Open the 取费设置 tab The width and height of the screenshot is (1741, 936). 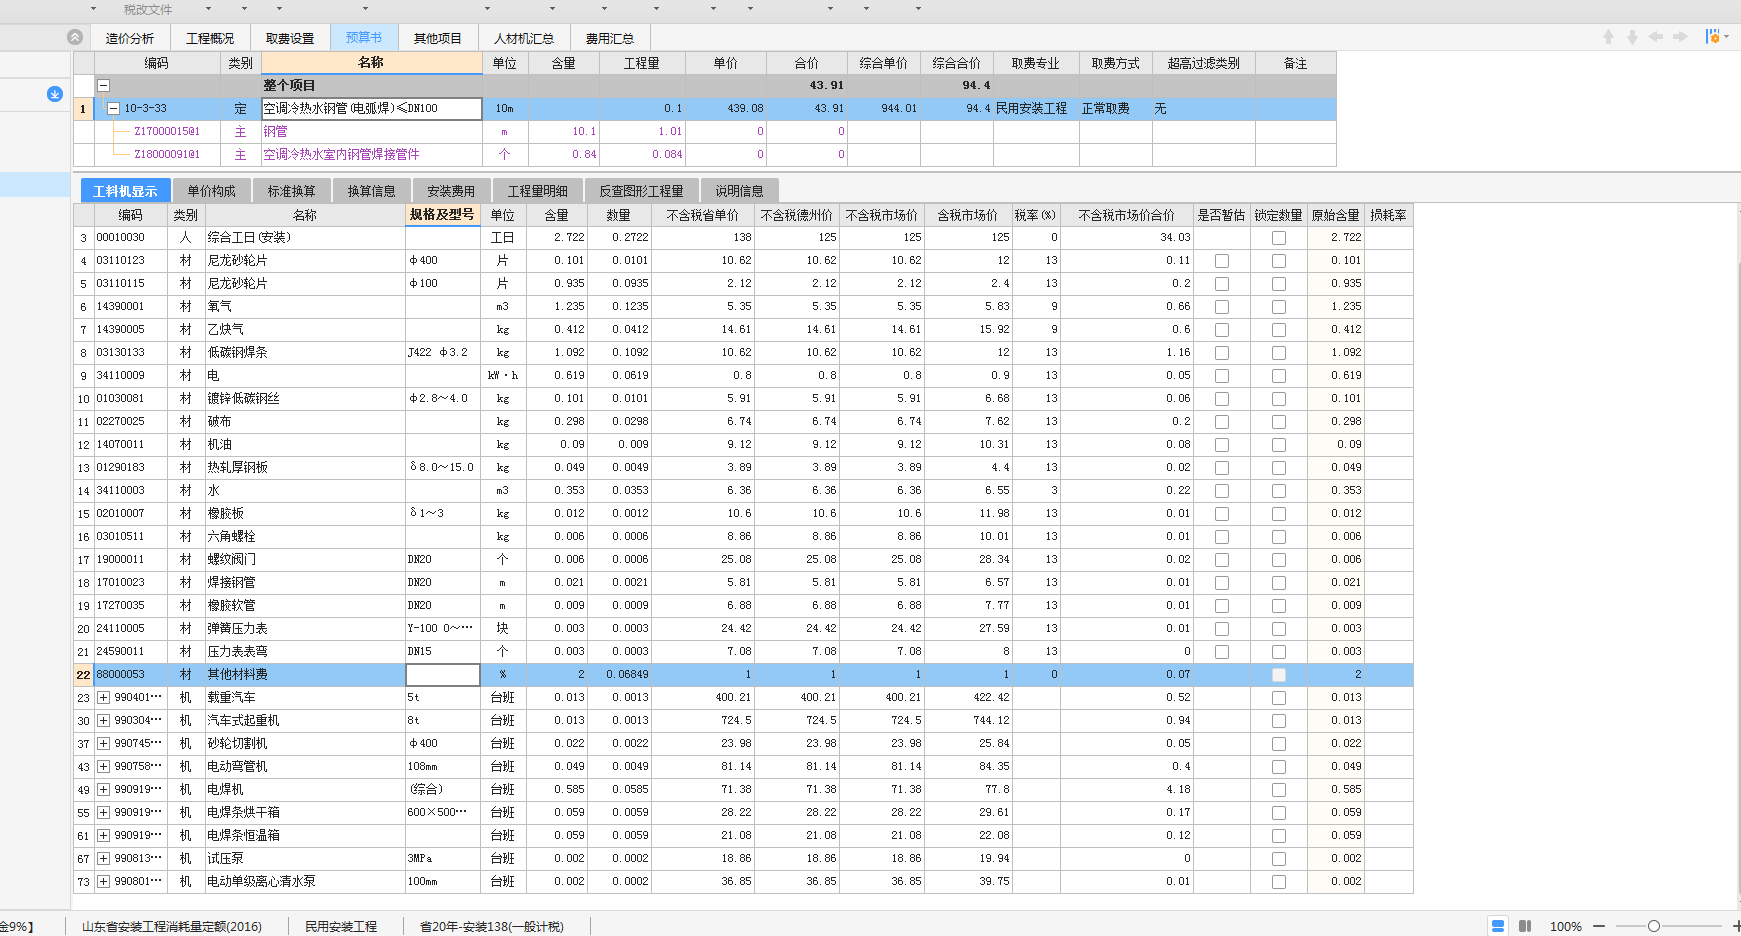click(x=290, y=38)
